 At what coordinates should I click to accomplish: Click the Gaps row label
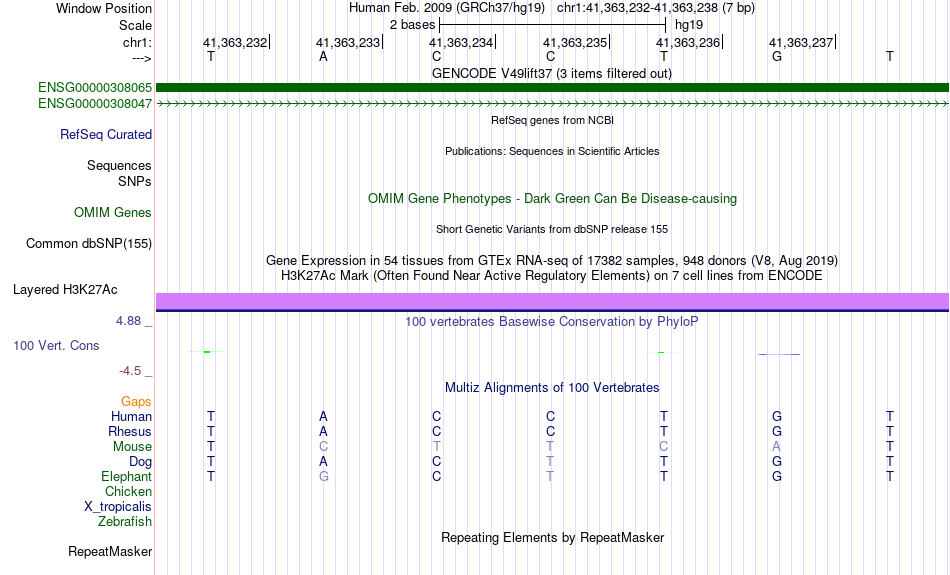click(x=136, y=402)
